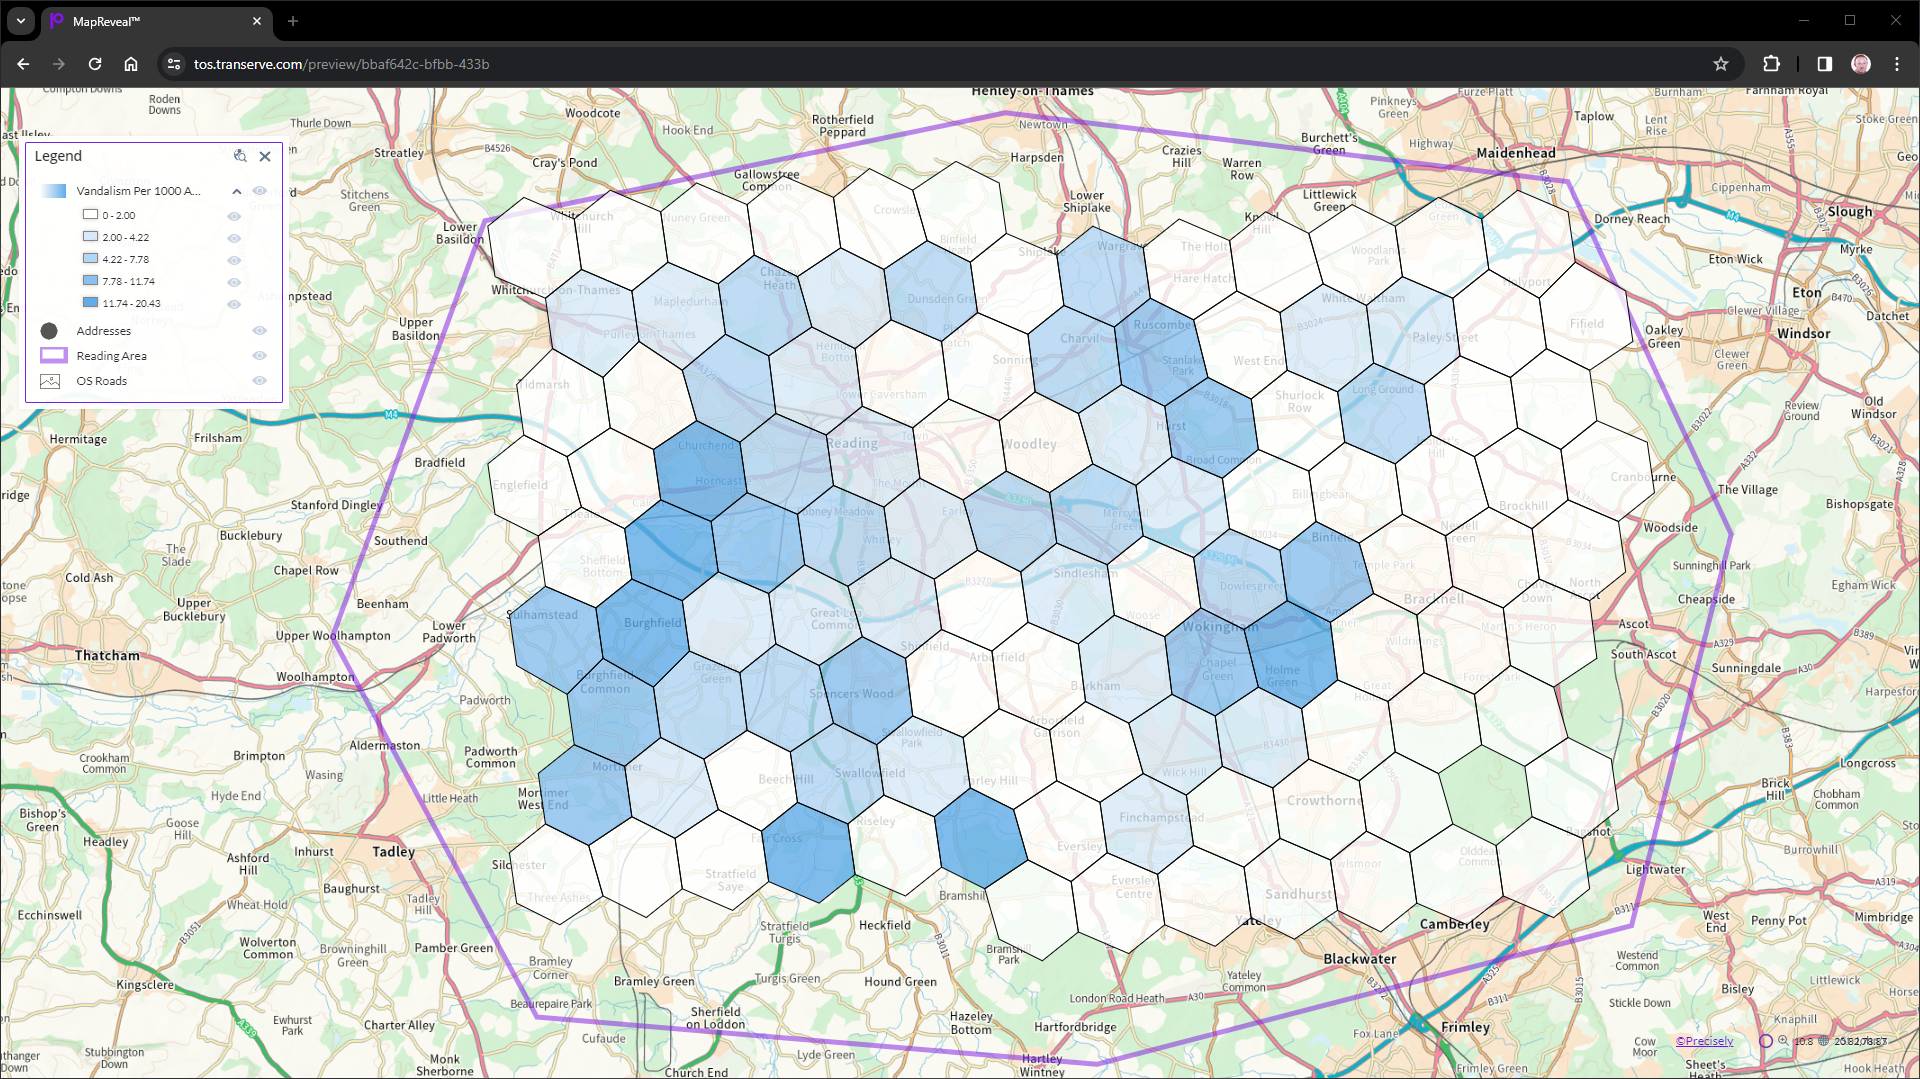This screenshot has height=1079, width=1920.
Task: Click the Reading Area purple rectangle symbol
Action: (53, 355)
